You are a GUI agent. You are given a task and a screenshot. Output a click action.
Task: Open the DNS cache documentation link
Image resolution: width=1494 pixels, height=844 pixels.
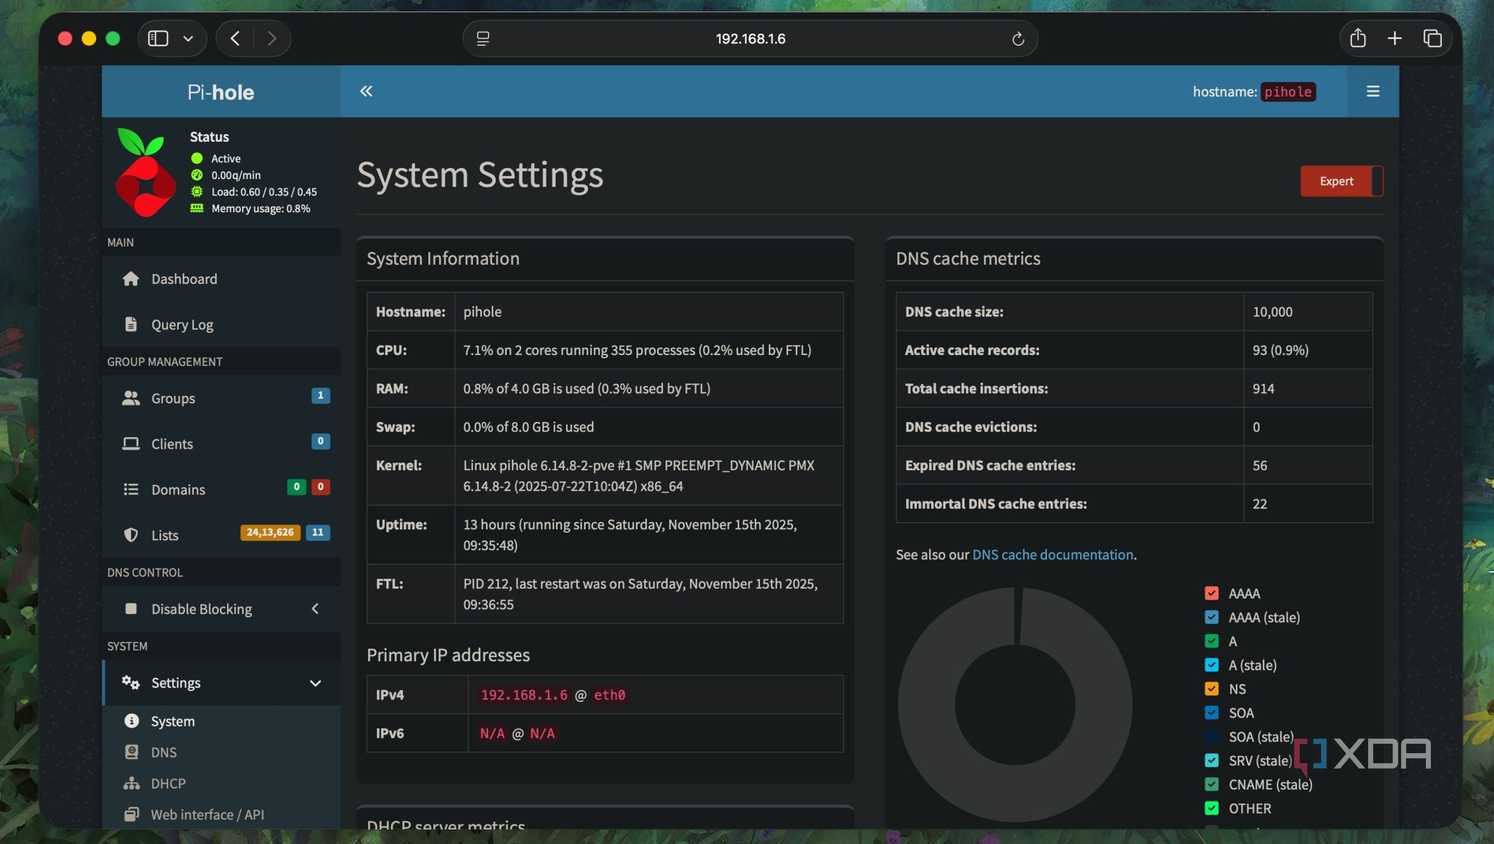click(1053, 554)
